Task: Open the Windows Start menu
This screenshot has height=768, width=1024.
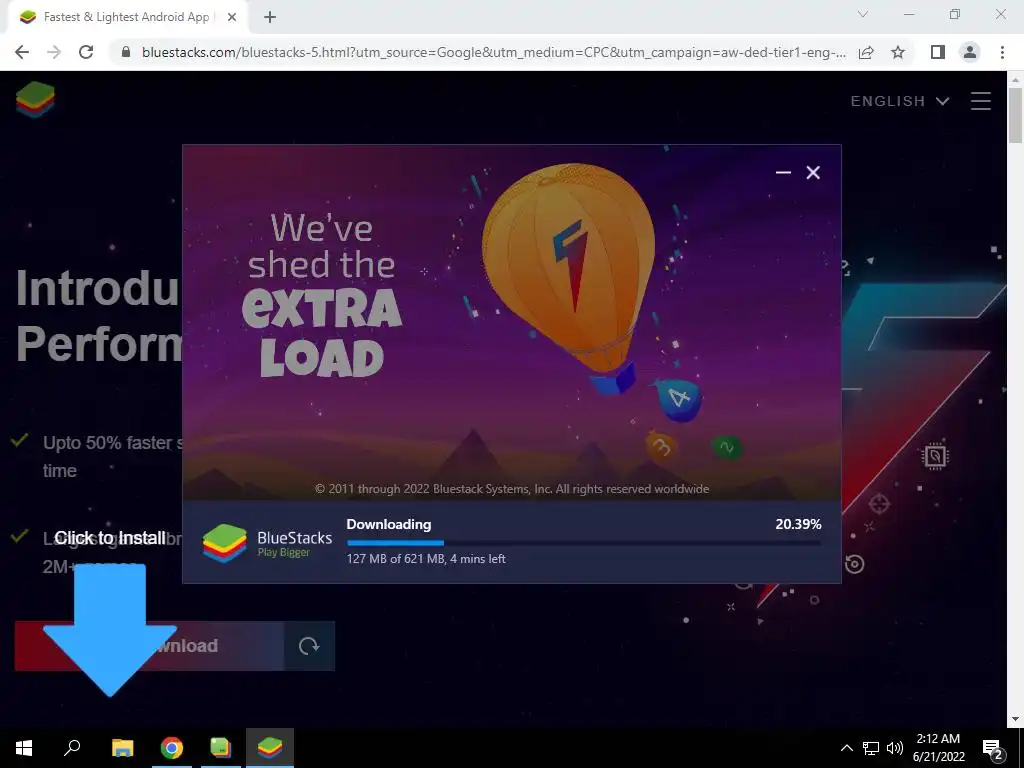Action: tap(24, 748)
